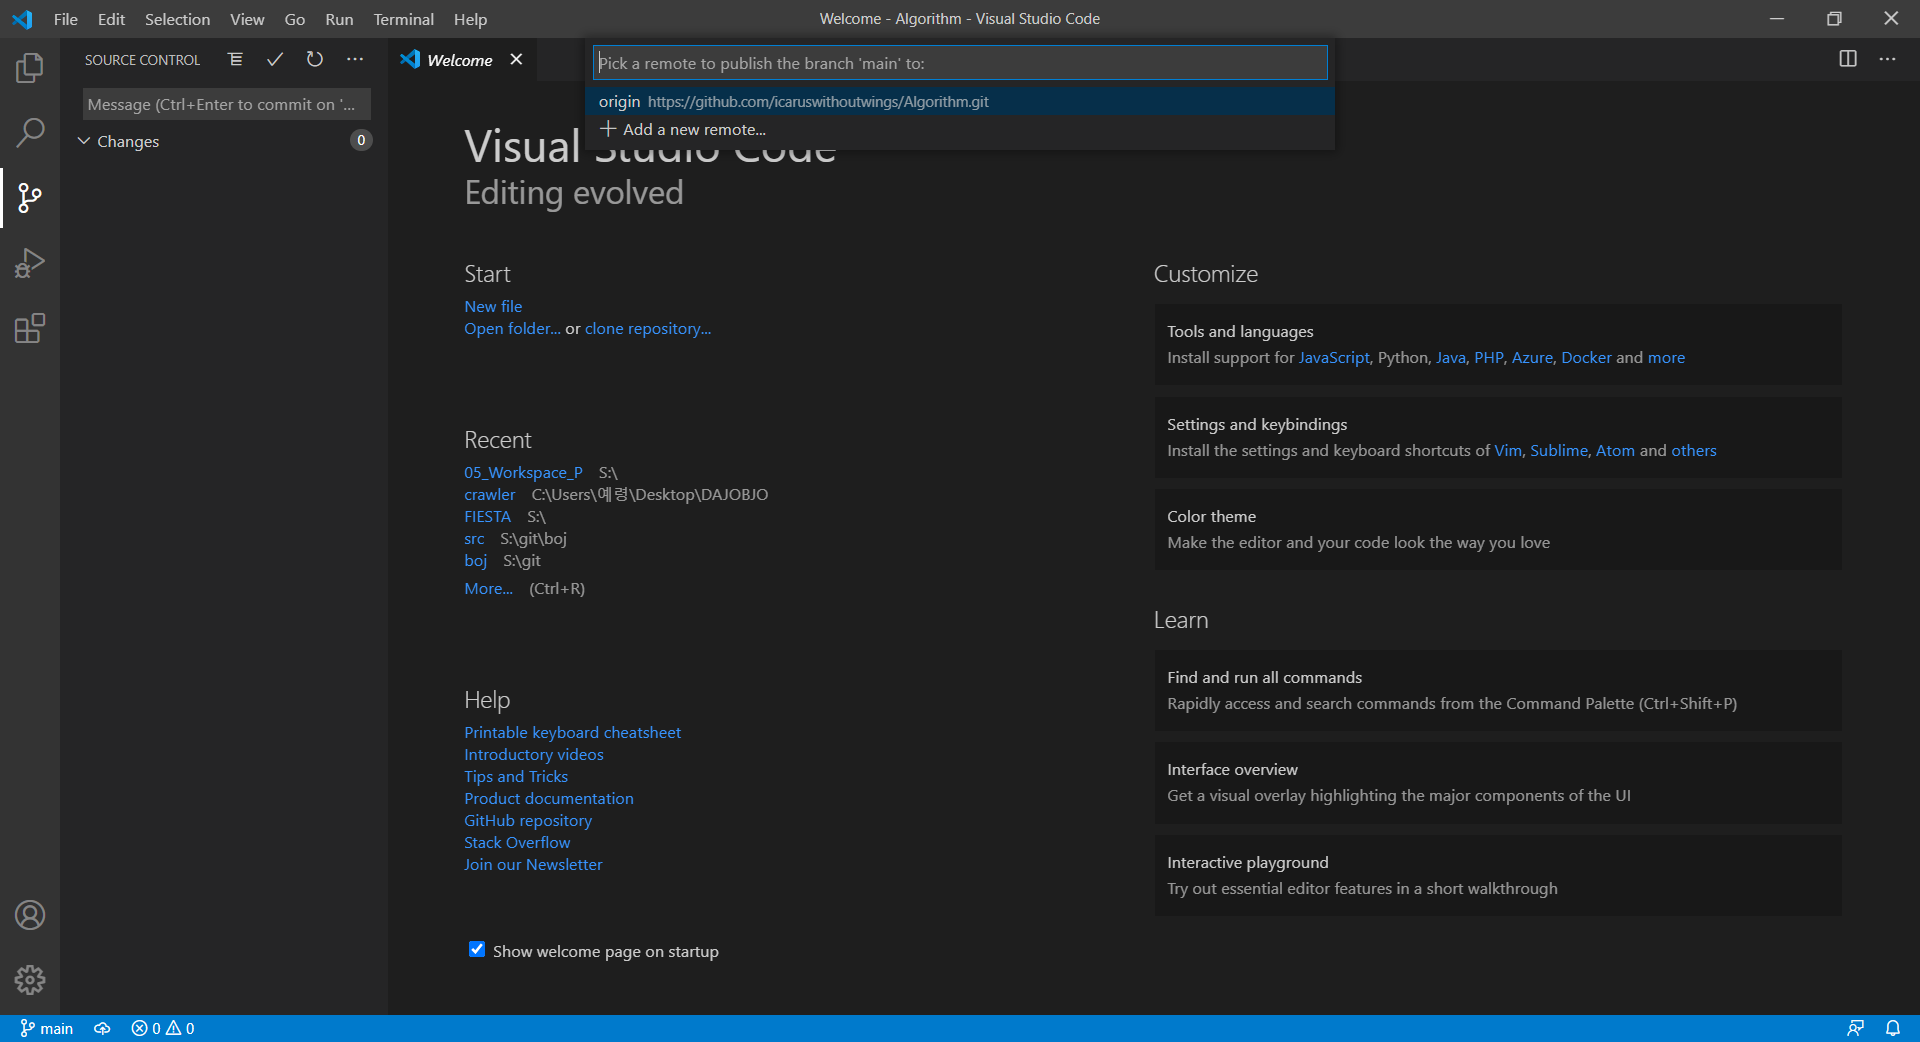Select the Welcome tab
Screen dimensions: 1920x1042
[x=460, y=60]
